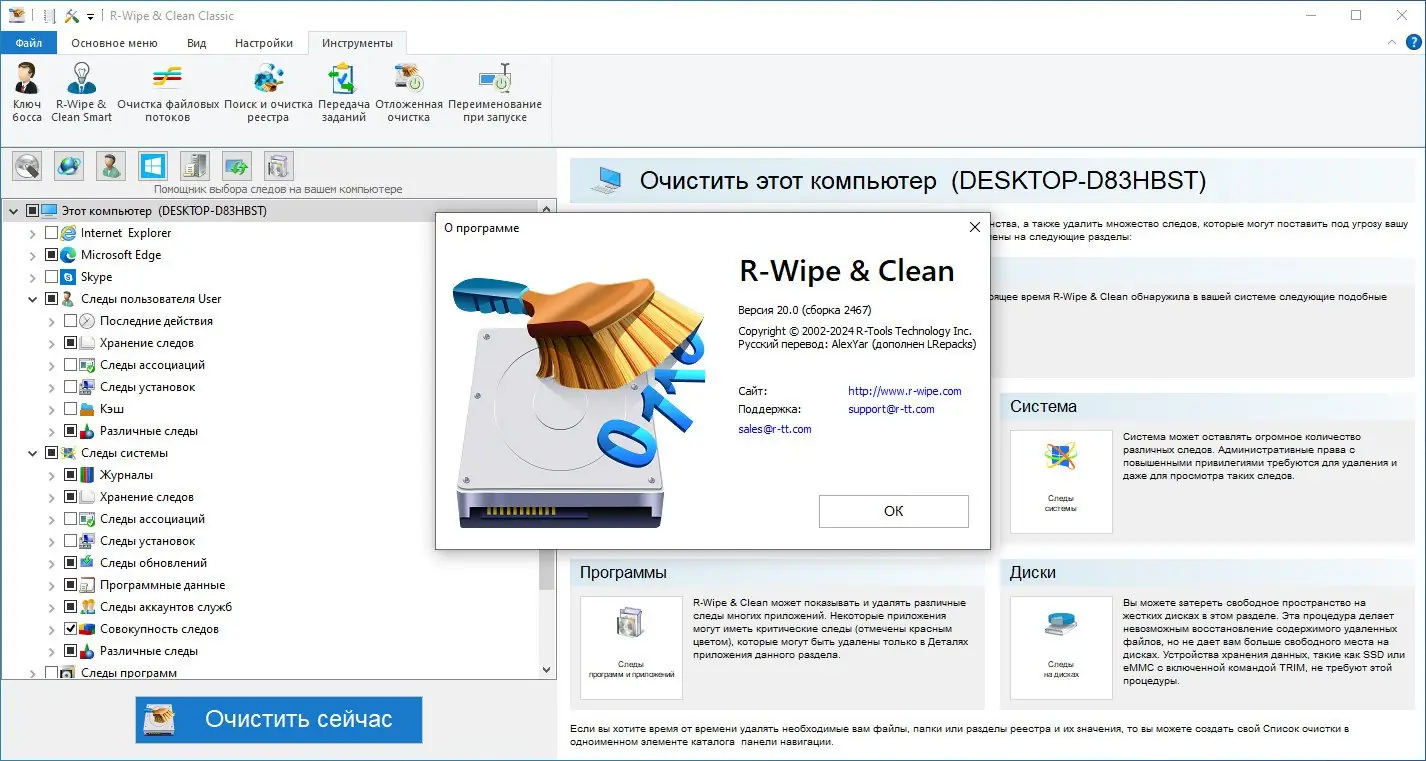This screenshot has width=1426, height=761.
Task: Expand the Skype tree node
Action: (33, 277)
